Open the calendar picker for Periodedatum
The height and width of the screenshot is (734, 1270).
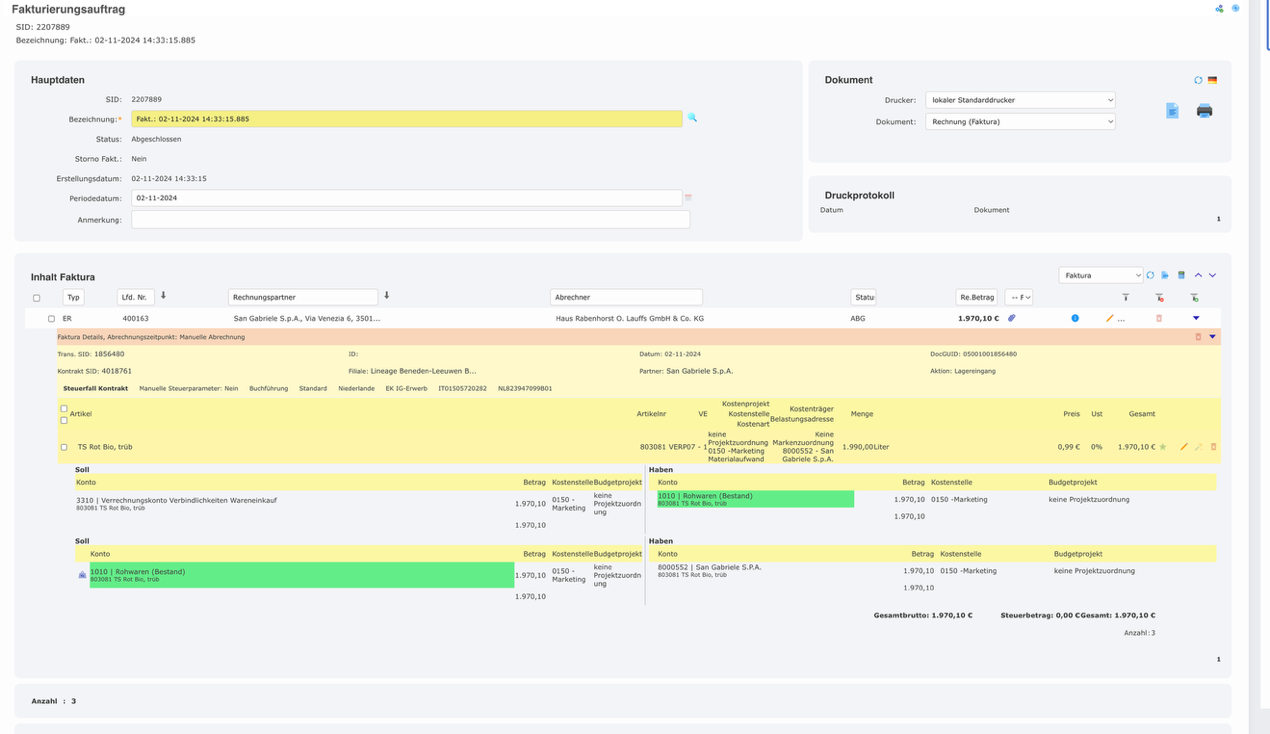pyautogui.click(x=688, y=198)
